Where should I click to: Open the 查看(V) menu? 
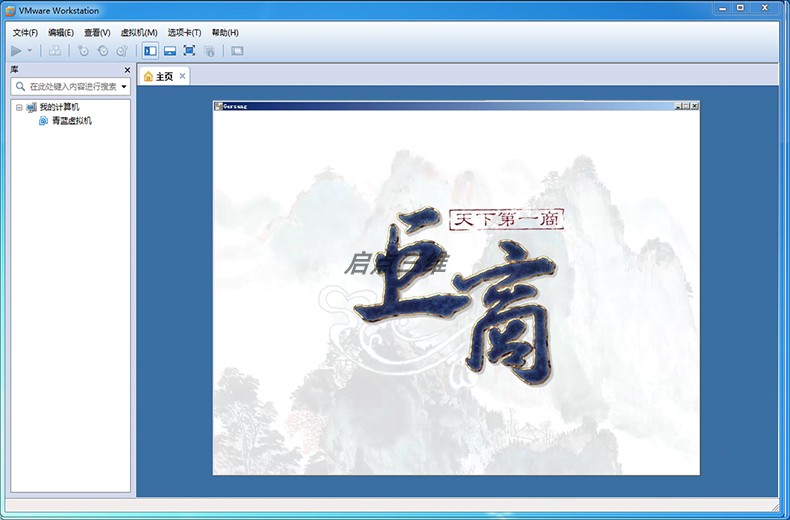(x=97, y=33)
